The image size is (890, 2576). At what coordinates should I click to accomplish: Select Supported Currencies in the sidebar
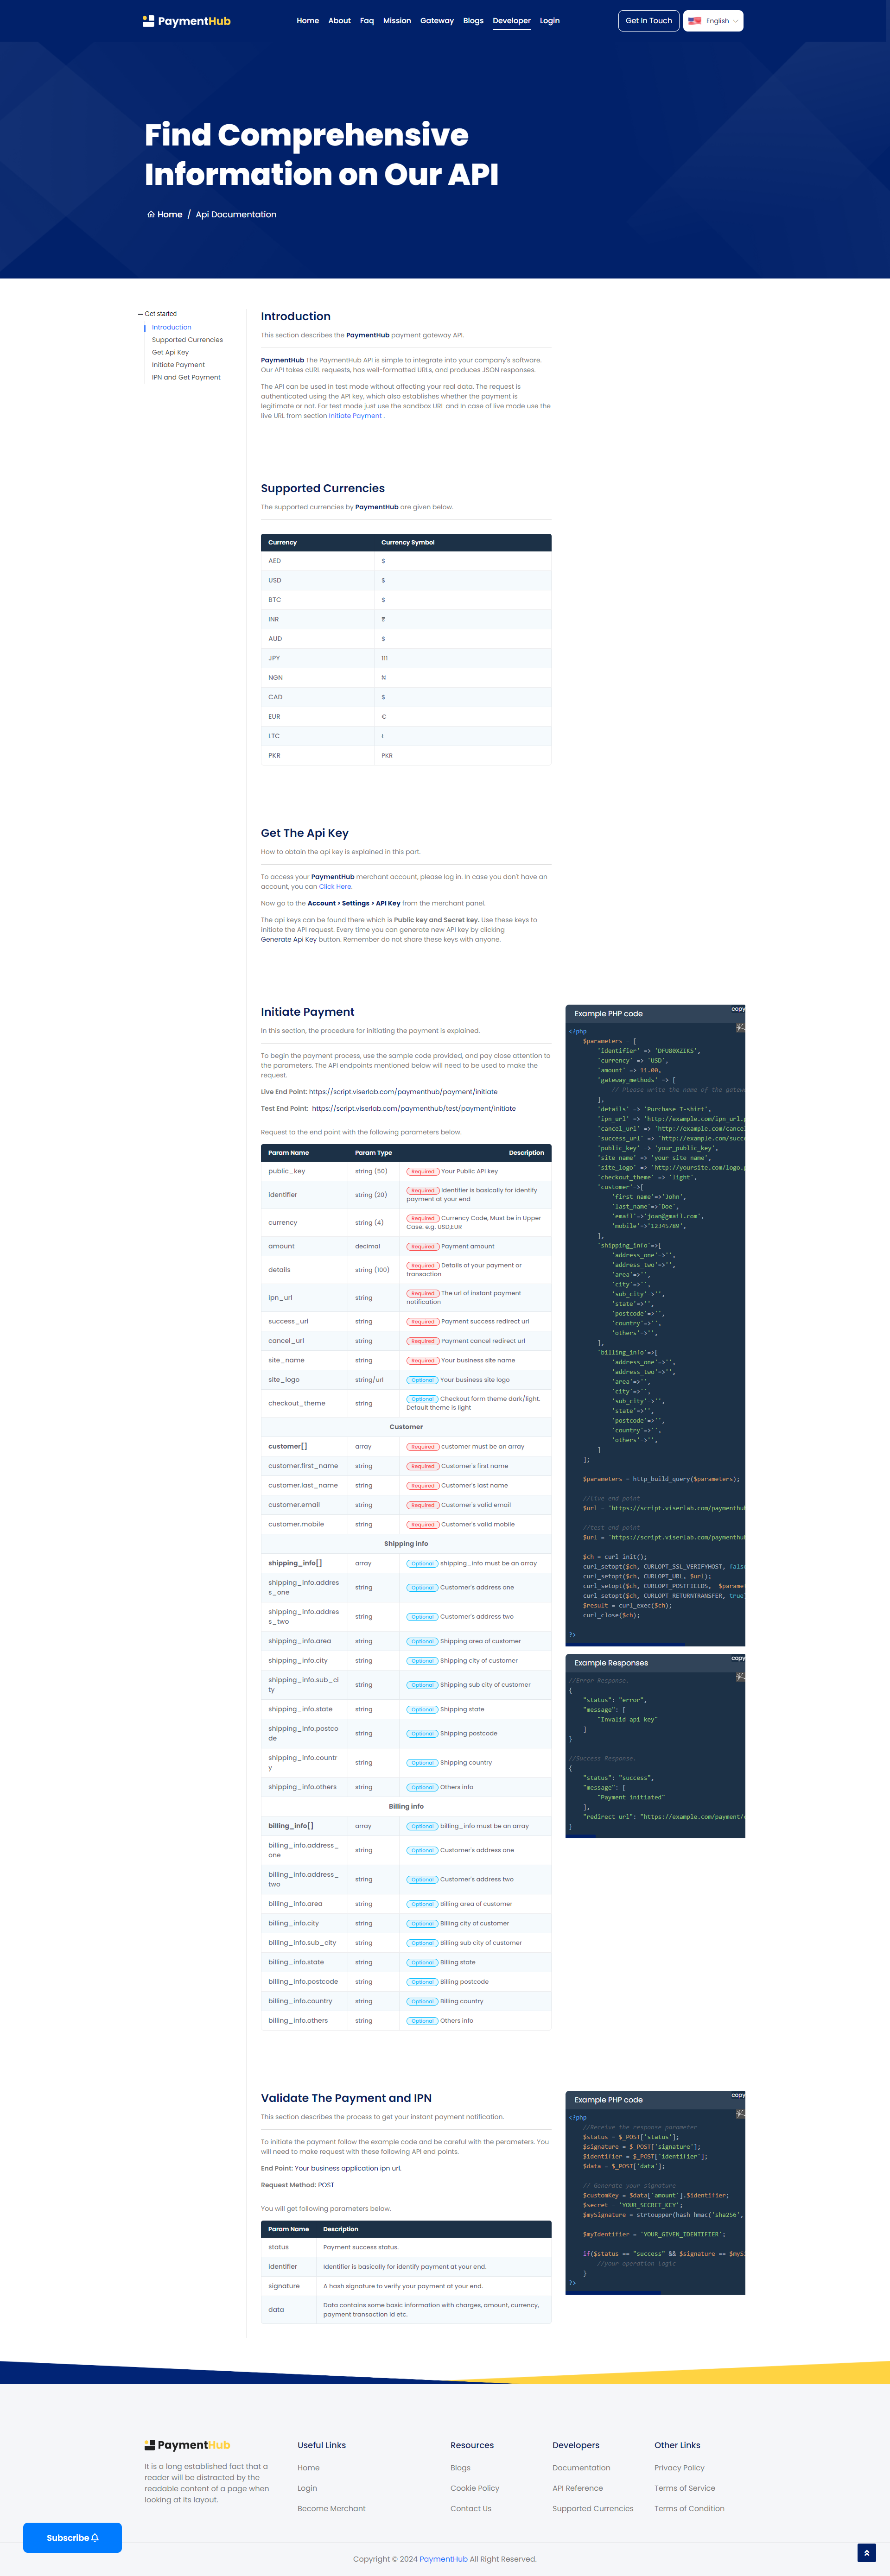[x=187, y=340]
